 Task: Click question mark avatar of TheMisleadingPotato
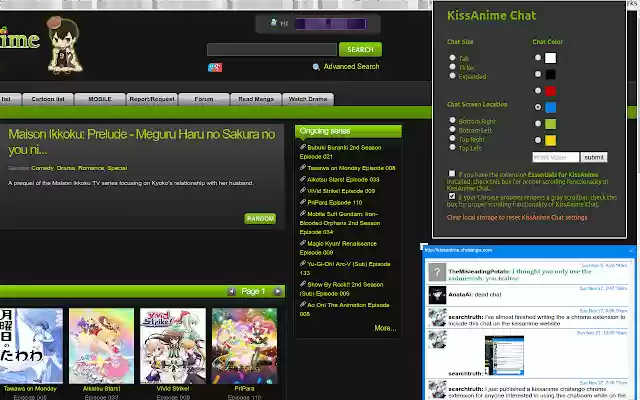click(x=437, y=272)
